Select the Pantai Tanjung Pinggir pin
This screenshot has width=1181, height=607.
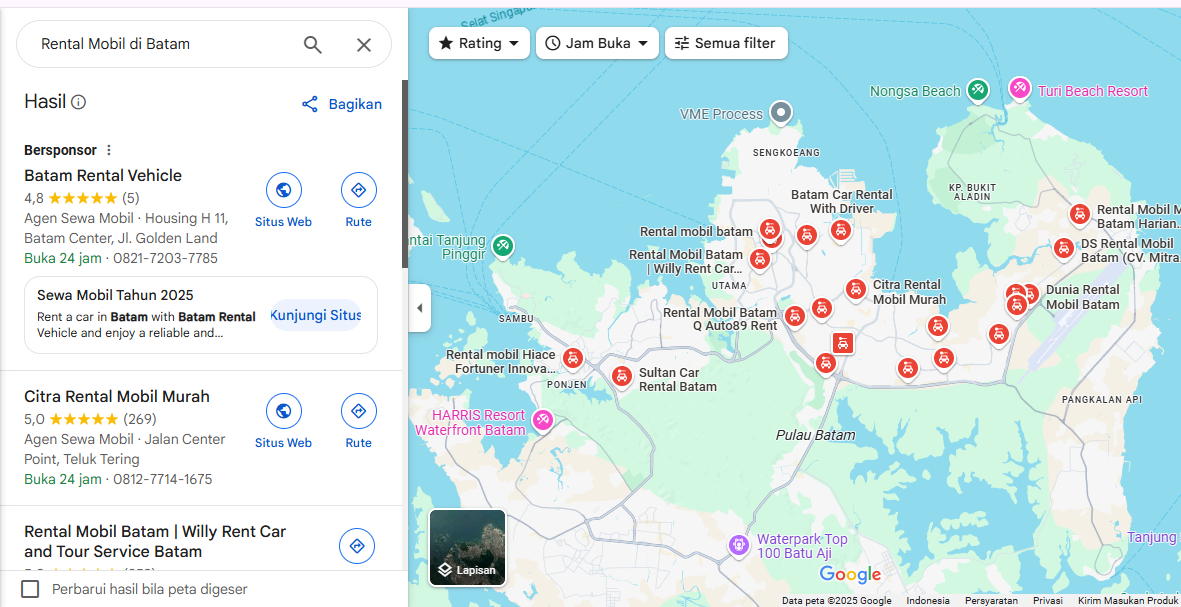click(502, 246)
